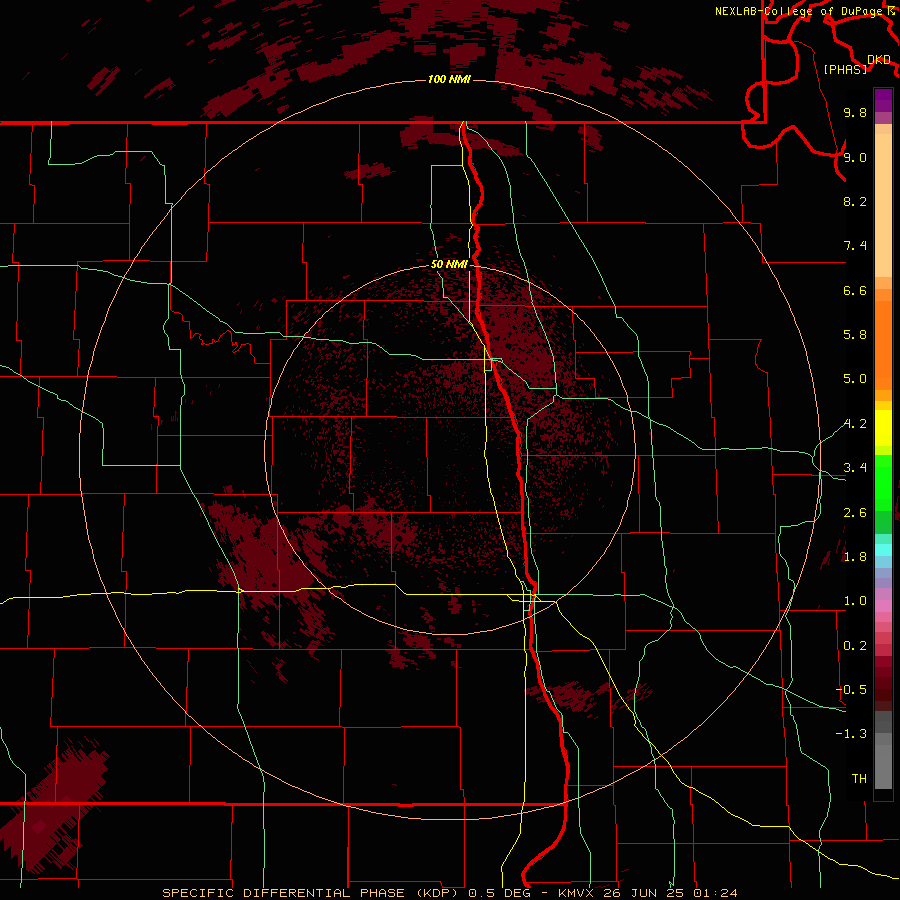Select the 100 NMI range ring label
900x900 pixels.
point(449,79)
